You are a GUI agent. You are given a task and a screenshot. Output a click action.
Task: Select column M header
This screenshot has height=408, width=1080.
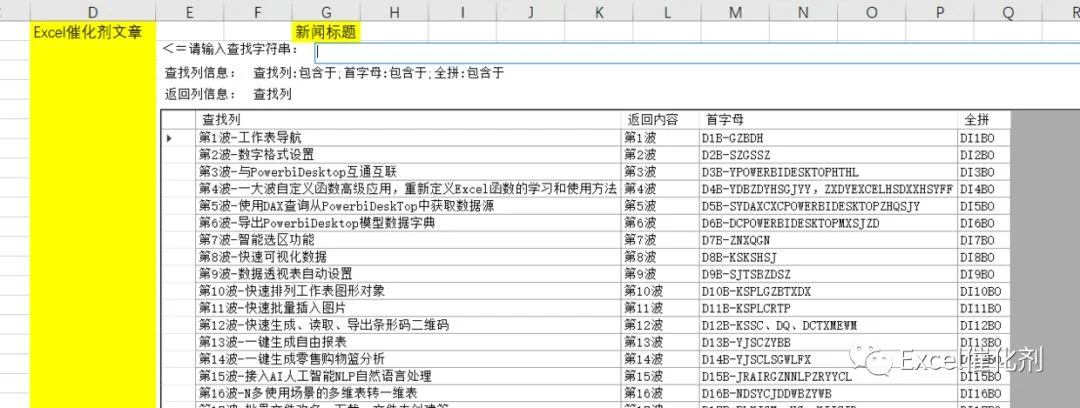[x=735, y=10]
